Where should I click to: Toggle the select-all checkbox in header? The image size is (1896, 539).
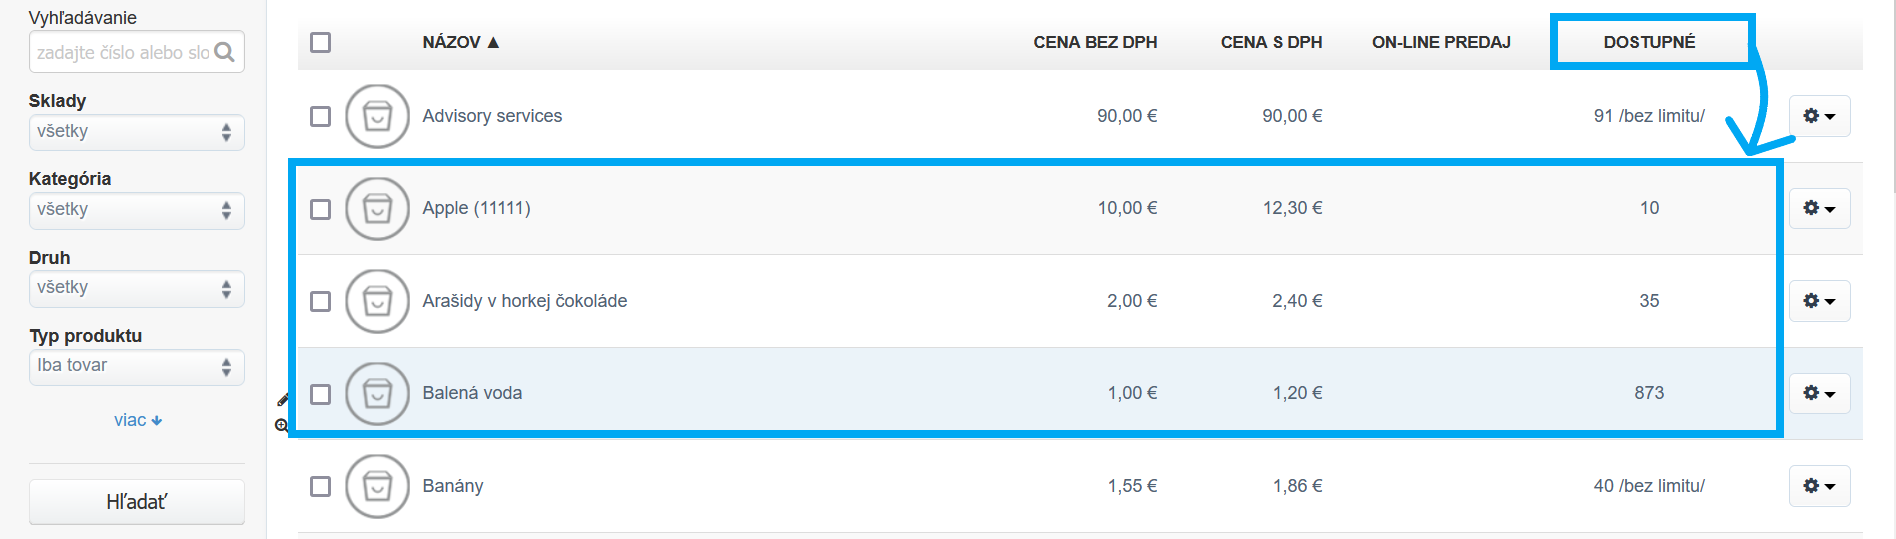point(320,42)
